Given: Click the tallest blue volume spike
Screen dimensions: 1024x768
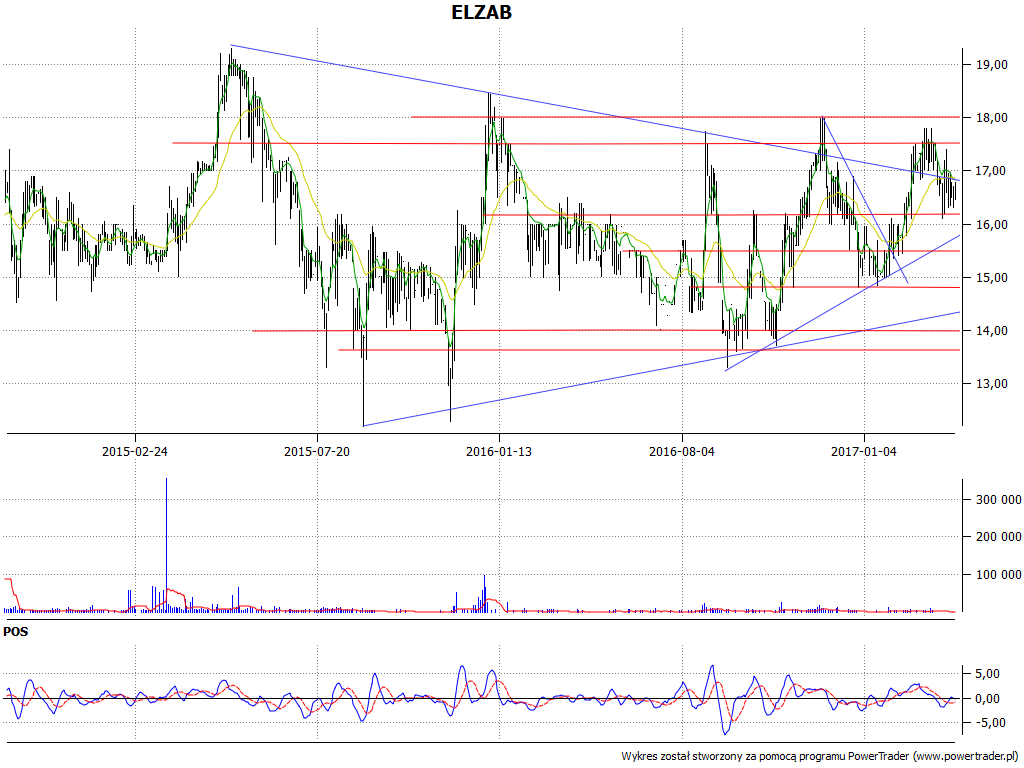Looking at the screenshot, I should [167, 545].
